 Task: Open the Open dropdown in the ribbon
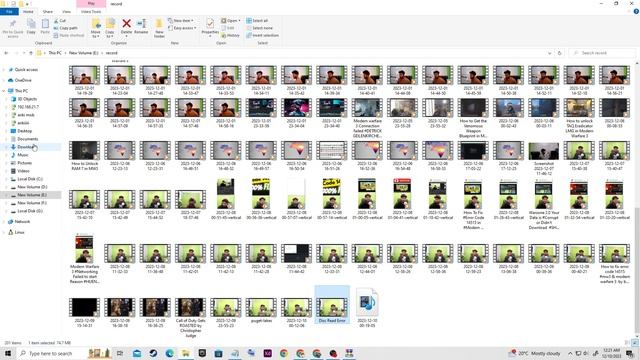231,20
